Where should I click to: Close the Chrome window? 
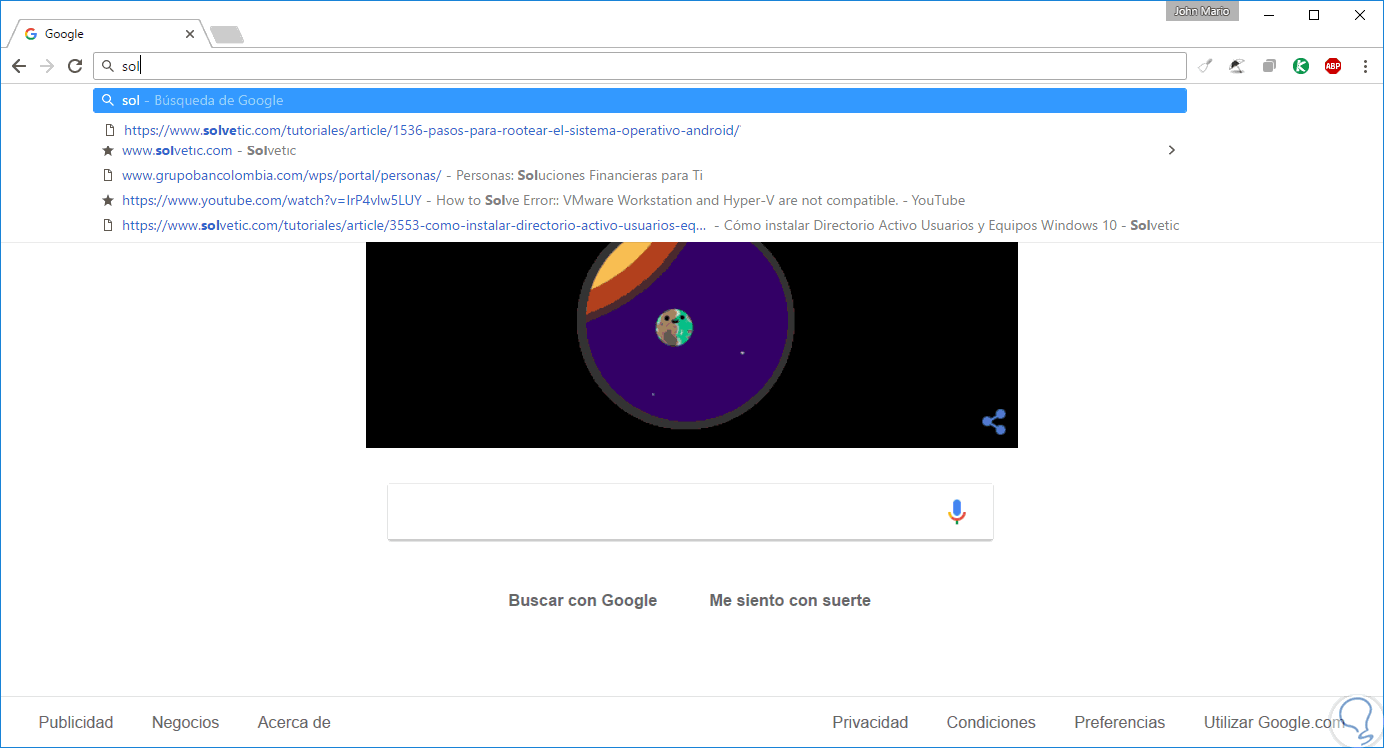point(1360,14)
